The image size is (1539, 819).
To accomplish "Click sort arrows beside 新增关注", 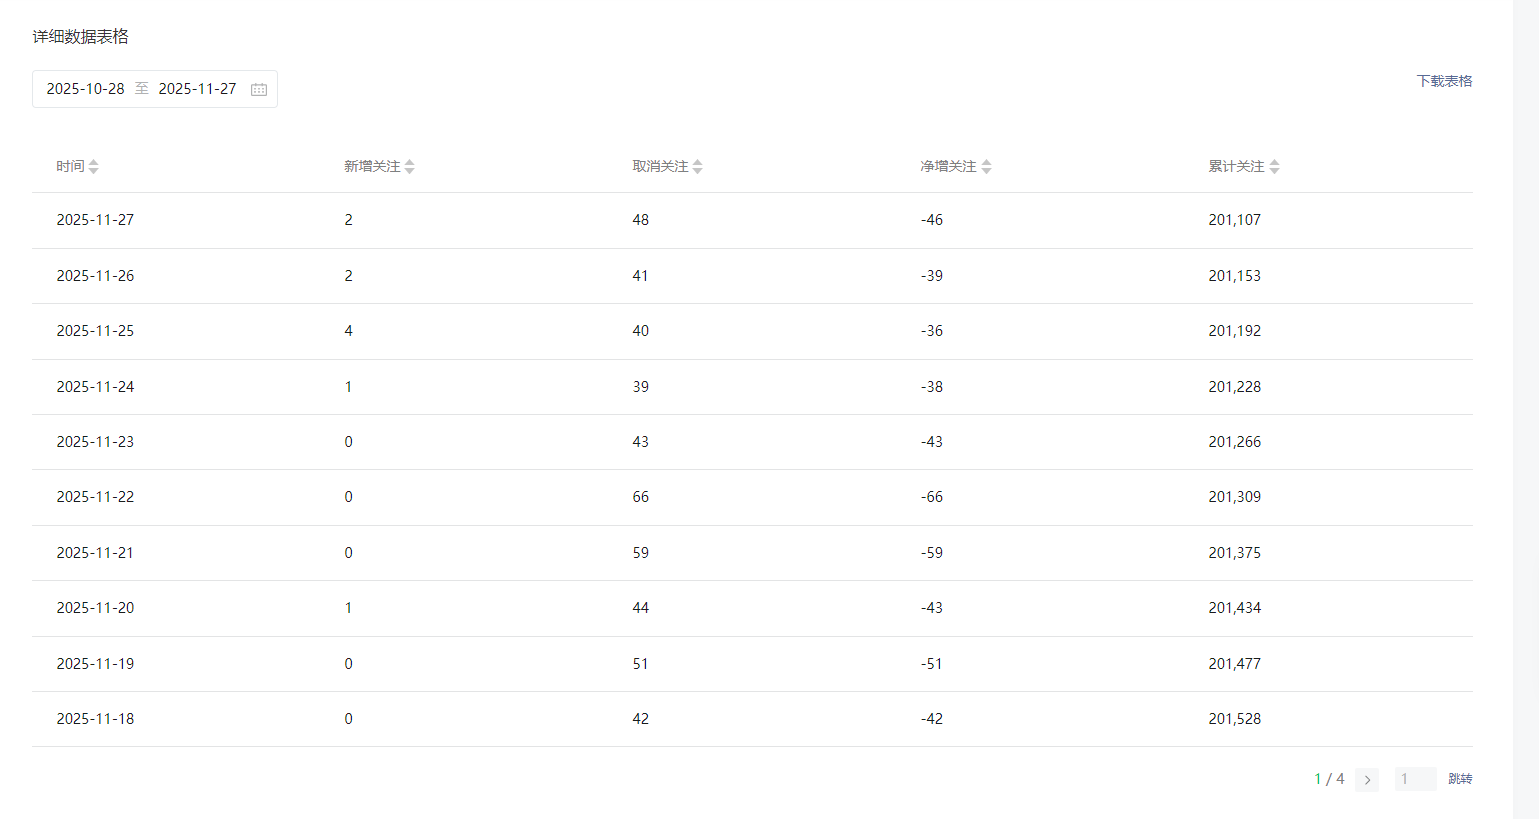I will click(x=409, y=167).
